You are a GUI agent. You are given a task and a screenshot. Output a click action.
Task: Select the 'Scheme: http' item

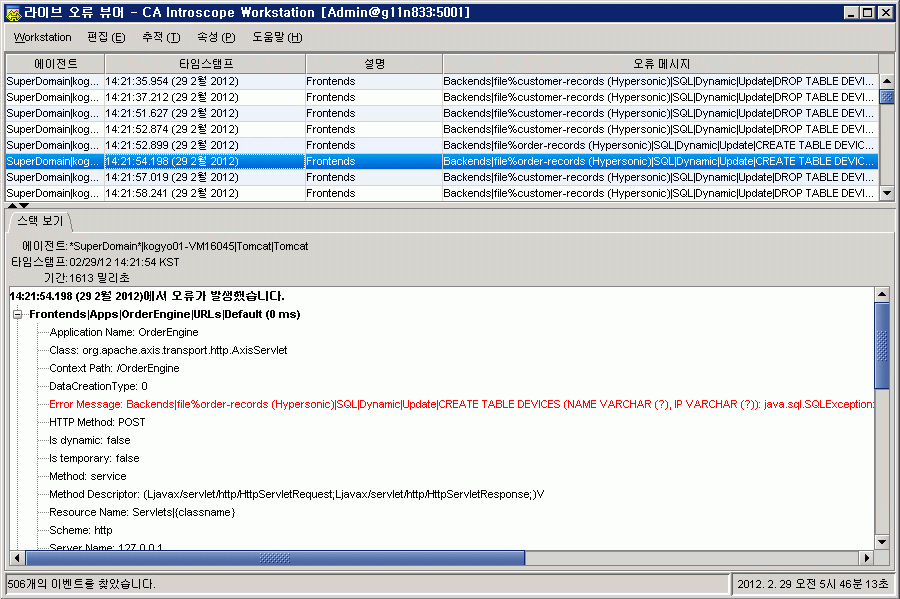(x=81, y=531)
